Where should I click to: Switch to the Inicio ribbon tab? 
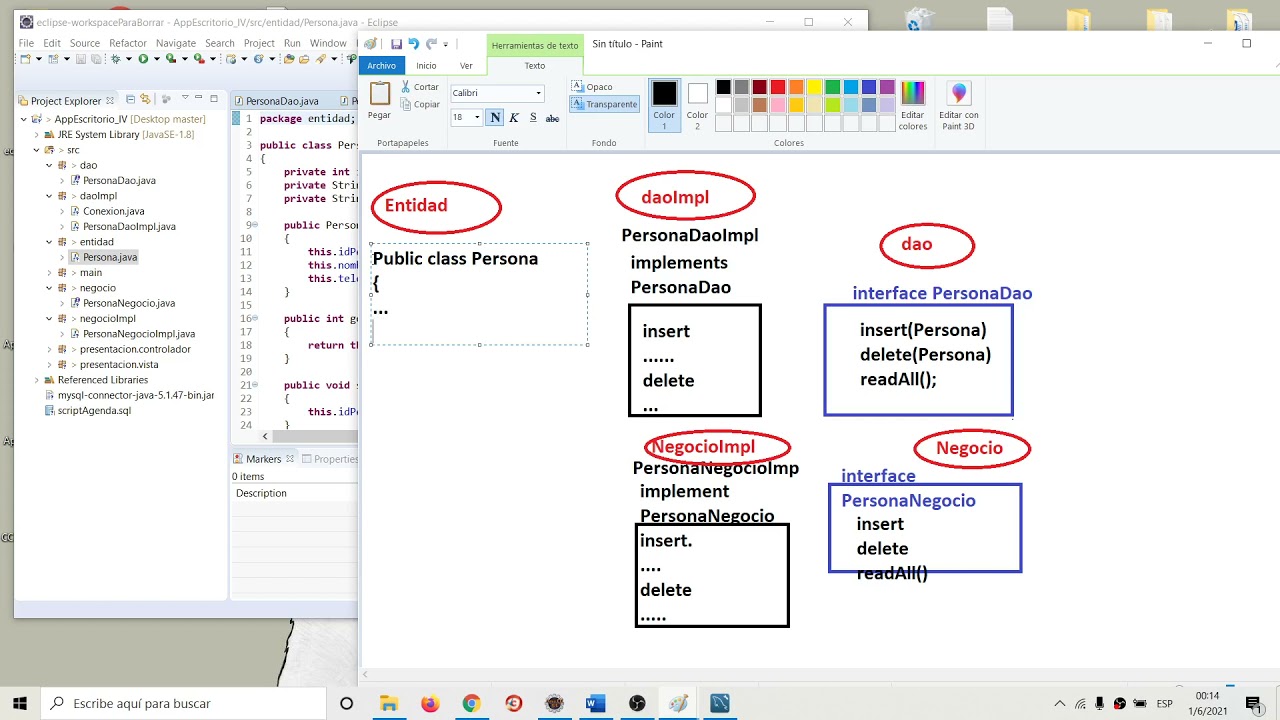point(426,66)
